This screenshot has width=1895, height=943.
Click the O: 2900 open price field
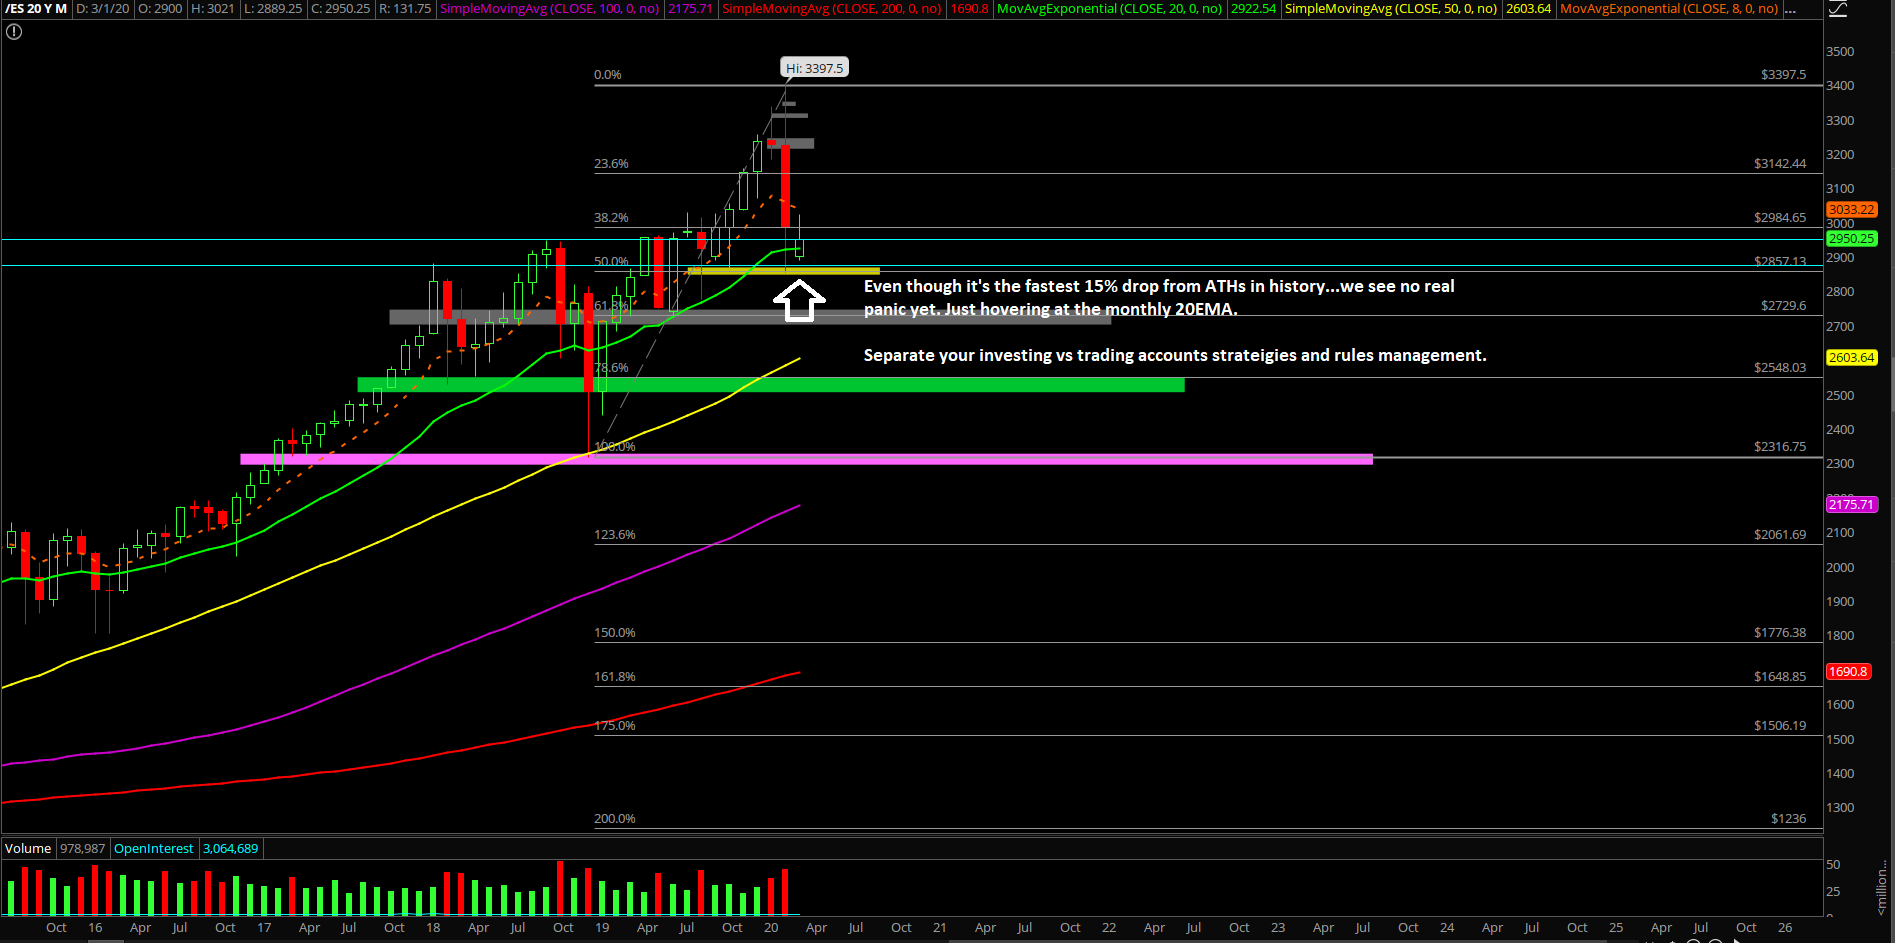coord(160,9)
